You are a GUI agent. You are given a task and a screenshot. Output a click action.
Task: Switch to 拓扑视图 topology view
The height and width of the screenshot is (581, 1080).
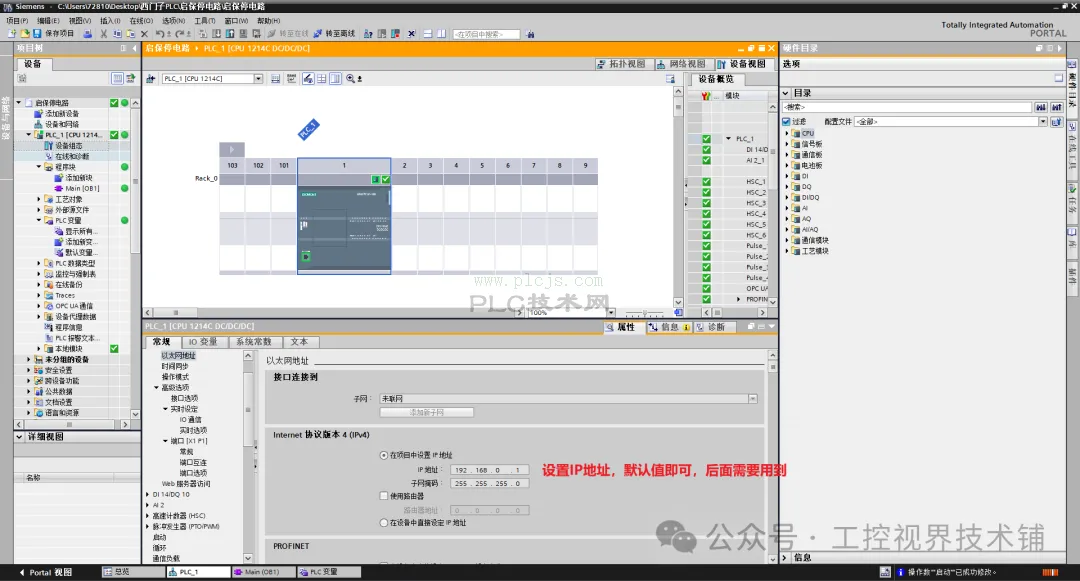pos(621,63)
